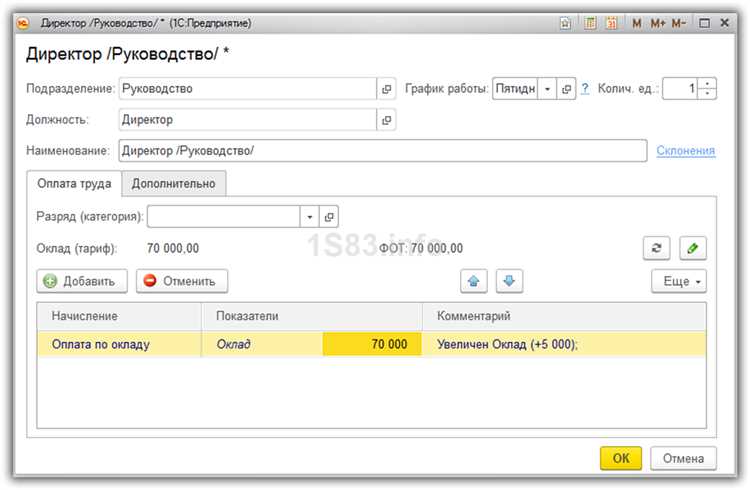Click the Комментарий column header
Screen dimensions: 750x490
pyautogui.click(x=564, y=316)
